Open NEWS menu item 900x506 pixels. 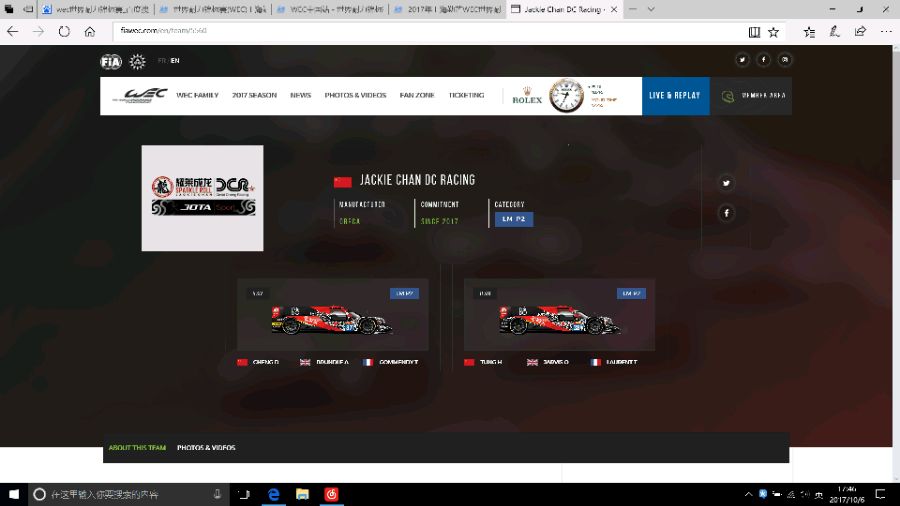click(x=300, y=95)
